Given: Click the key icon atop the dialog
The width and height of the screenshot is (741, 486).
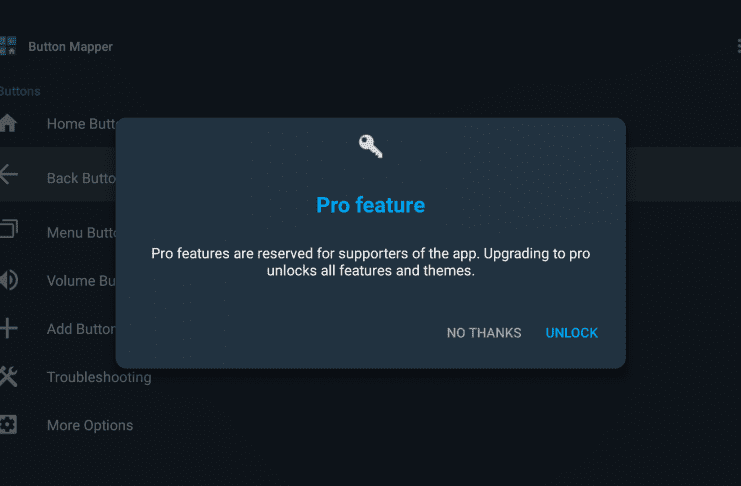Looking at the screenshot, I should pos(370,146).
